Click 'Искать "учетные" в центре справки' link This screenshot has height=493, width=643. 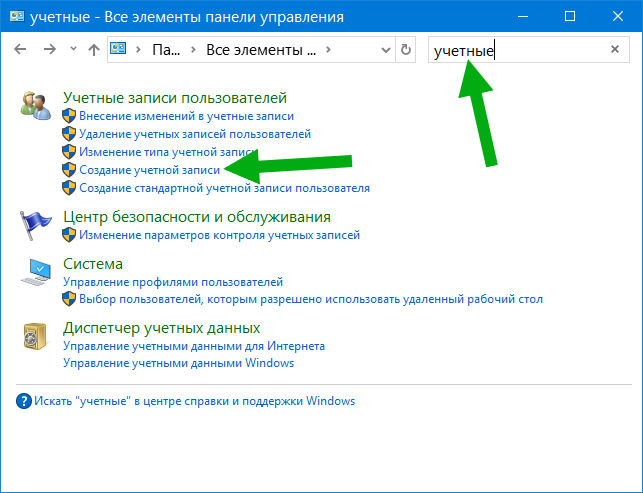coord(194,401)
